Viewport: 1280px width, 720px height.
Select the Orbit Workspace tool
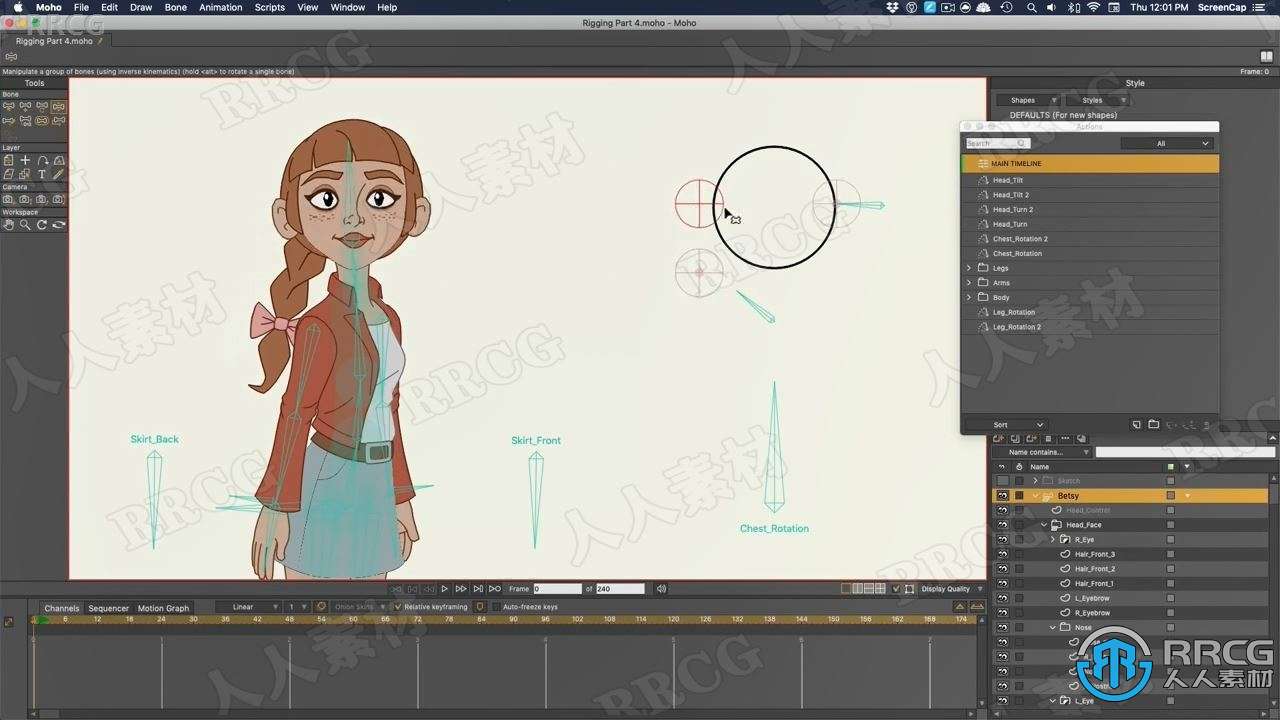coord(59,225)
